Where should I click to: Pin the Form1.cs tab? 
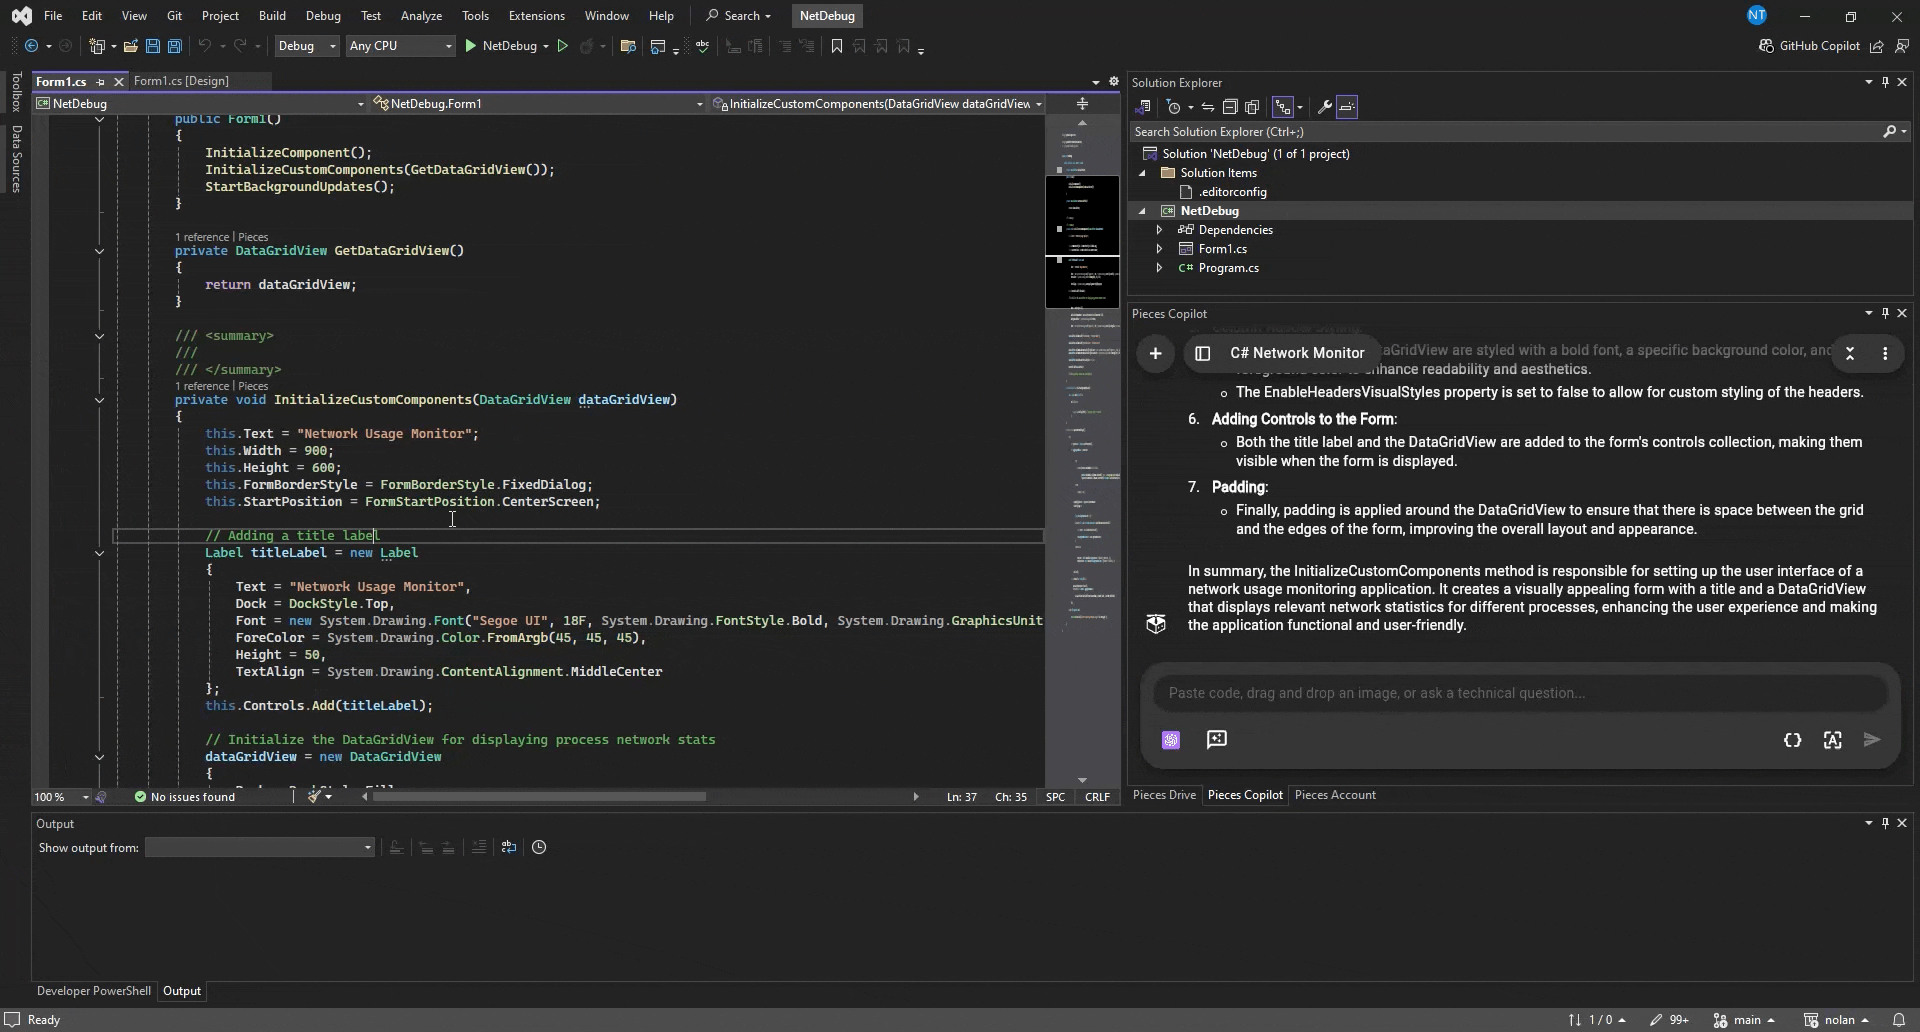click(x=100, y=82)
